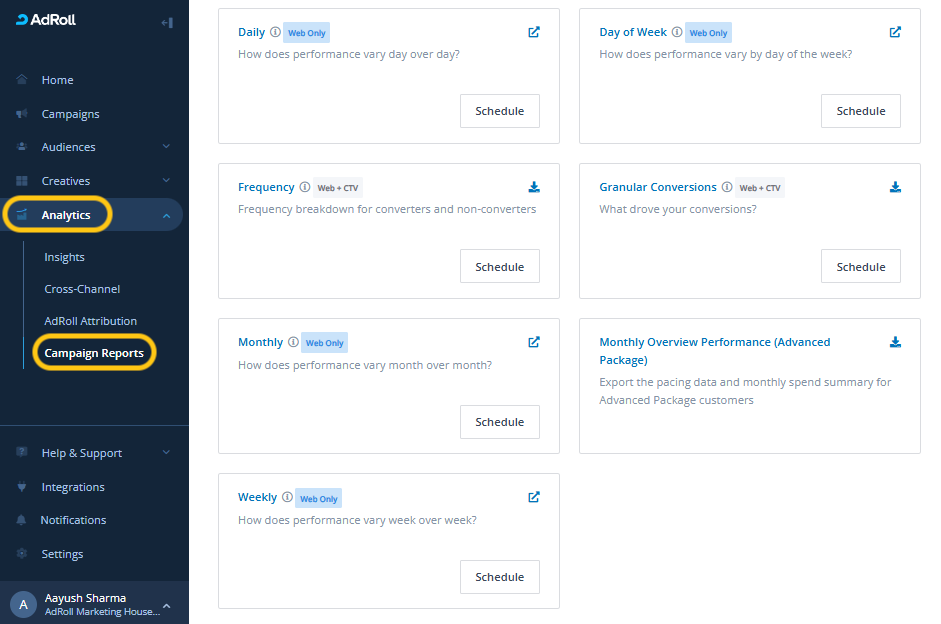
Task: Schedule the Daily report
Action: point(499,111)
